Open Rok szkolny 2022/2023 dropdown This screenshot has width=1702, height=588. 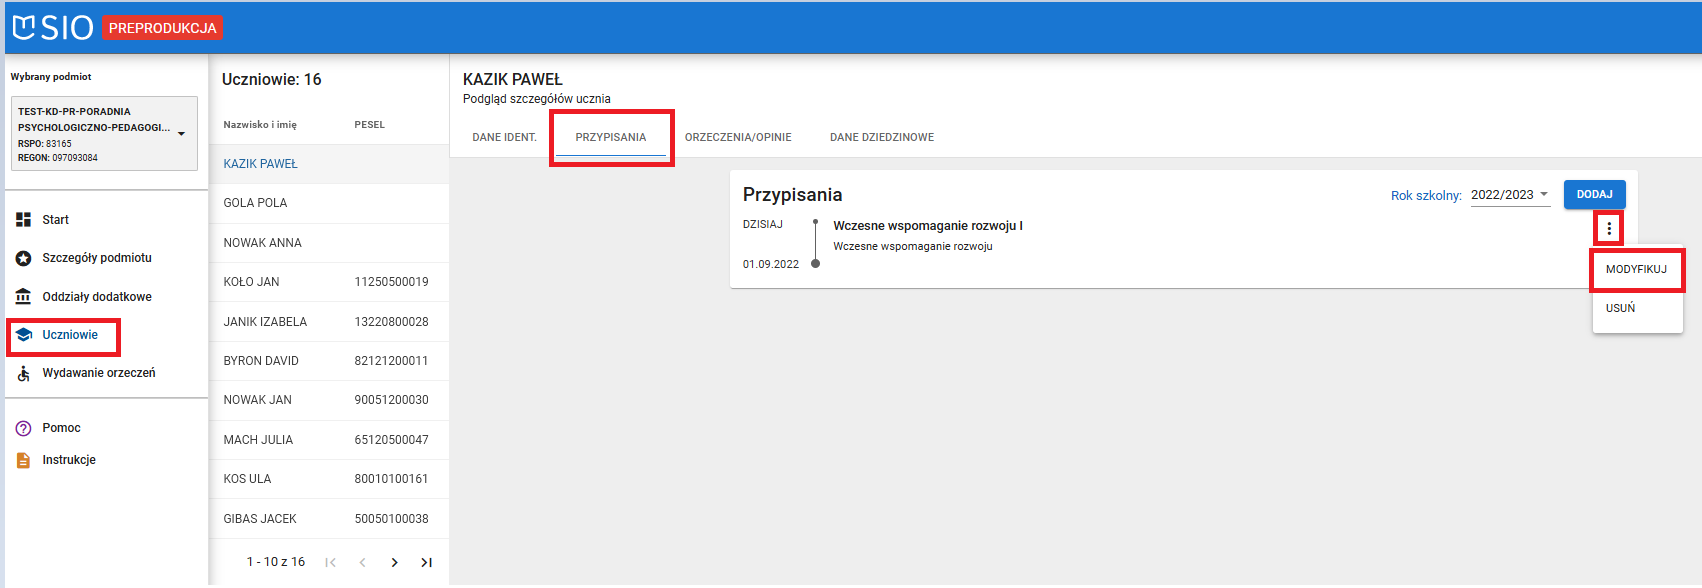click(1510, 195)
